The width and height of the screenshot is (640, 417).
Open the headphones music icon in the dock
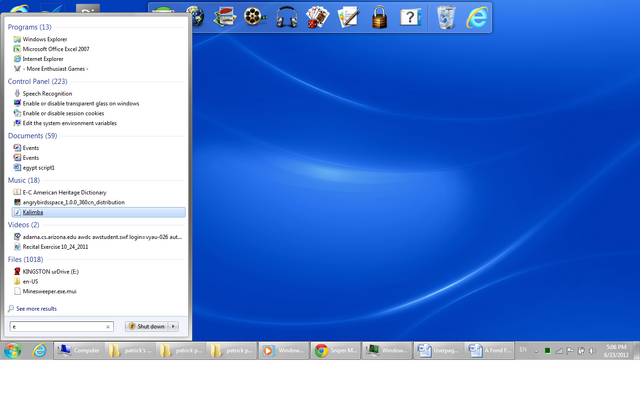(x=287, y=17)
